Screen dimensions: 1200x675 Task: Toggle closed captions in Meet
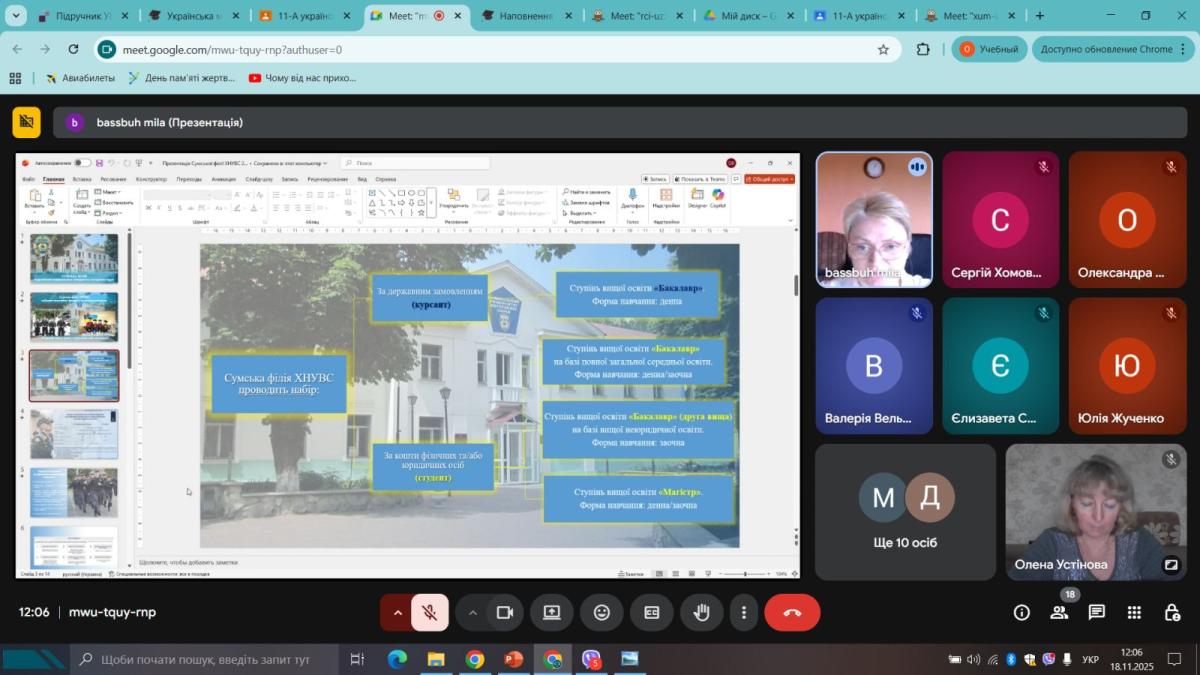tap(652, 613)
